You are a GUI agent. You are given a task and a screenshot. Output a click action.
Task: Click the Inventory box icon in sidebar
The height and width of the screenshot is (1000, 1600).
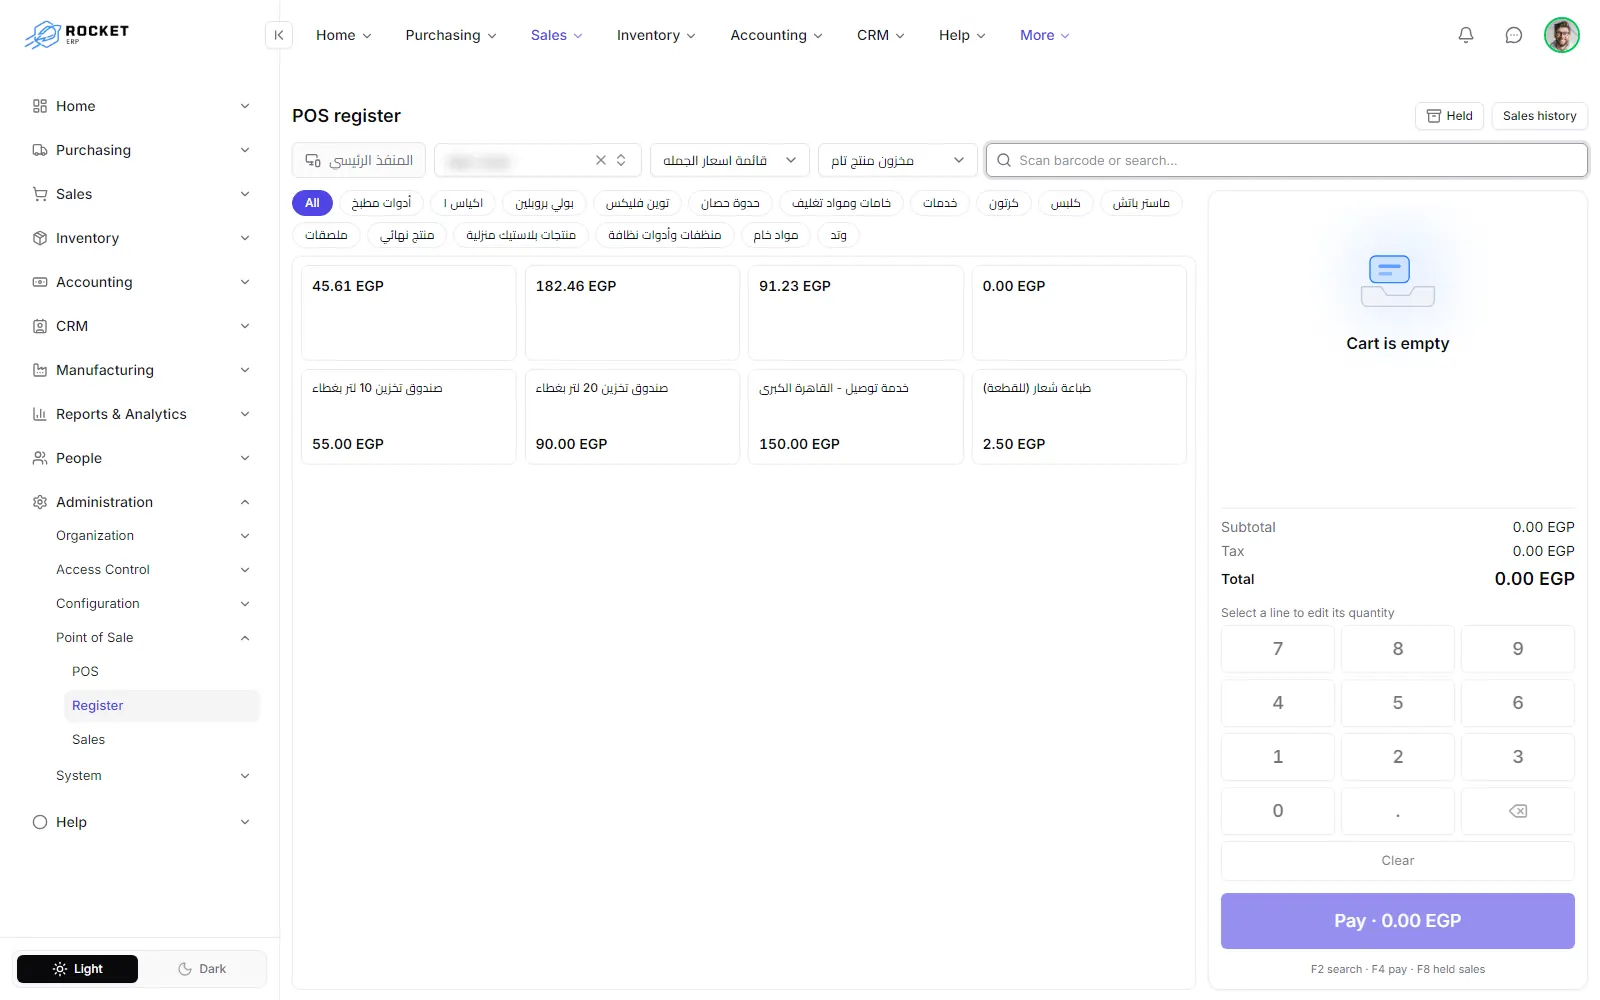click(40, 238)
